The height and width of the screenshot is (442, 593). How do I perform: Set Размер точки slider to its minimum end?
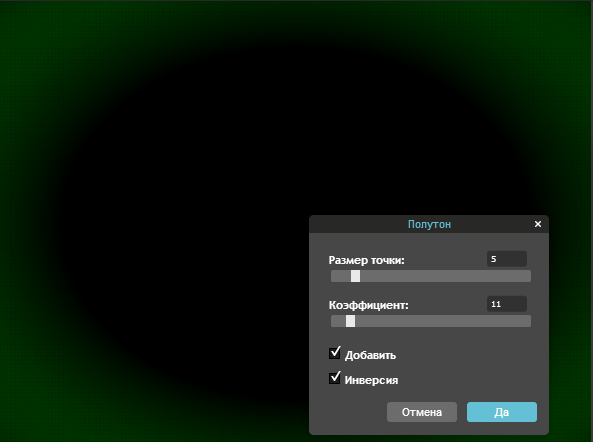pyautogui.click(x=333, y=276)
